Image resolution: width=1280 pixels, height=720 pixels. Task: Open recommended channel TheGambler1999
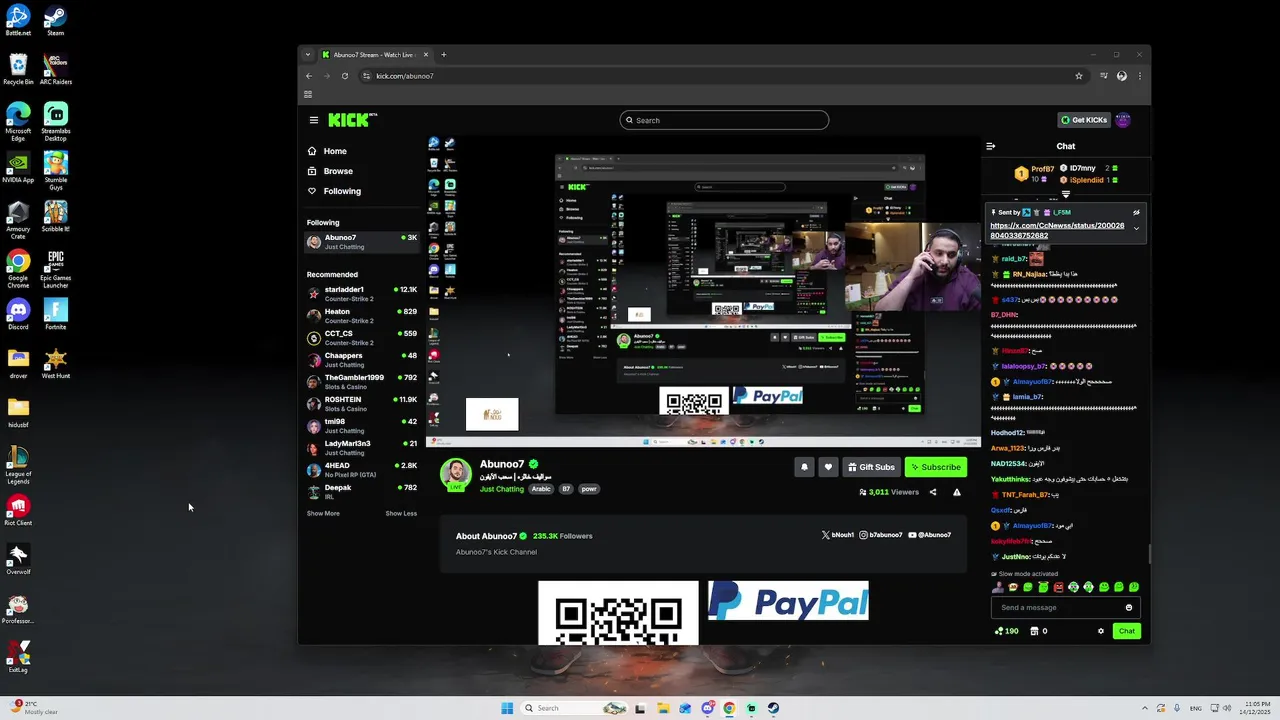362,382
